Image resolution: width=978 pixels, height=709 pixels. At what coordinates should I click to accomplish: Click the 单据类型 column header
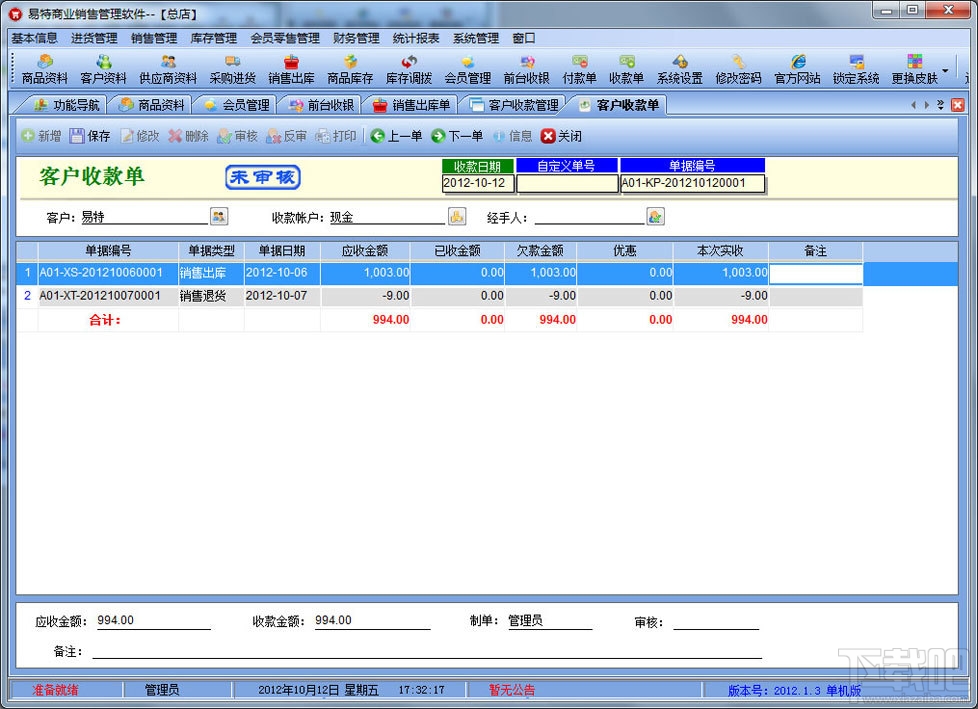(211, 251)
